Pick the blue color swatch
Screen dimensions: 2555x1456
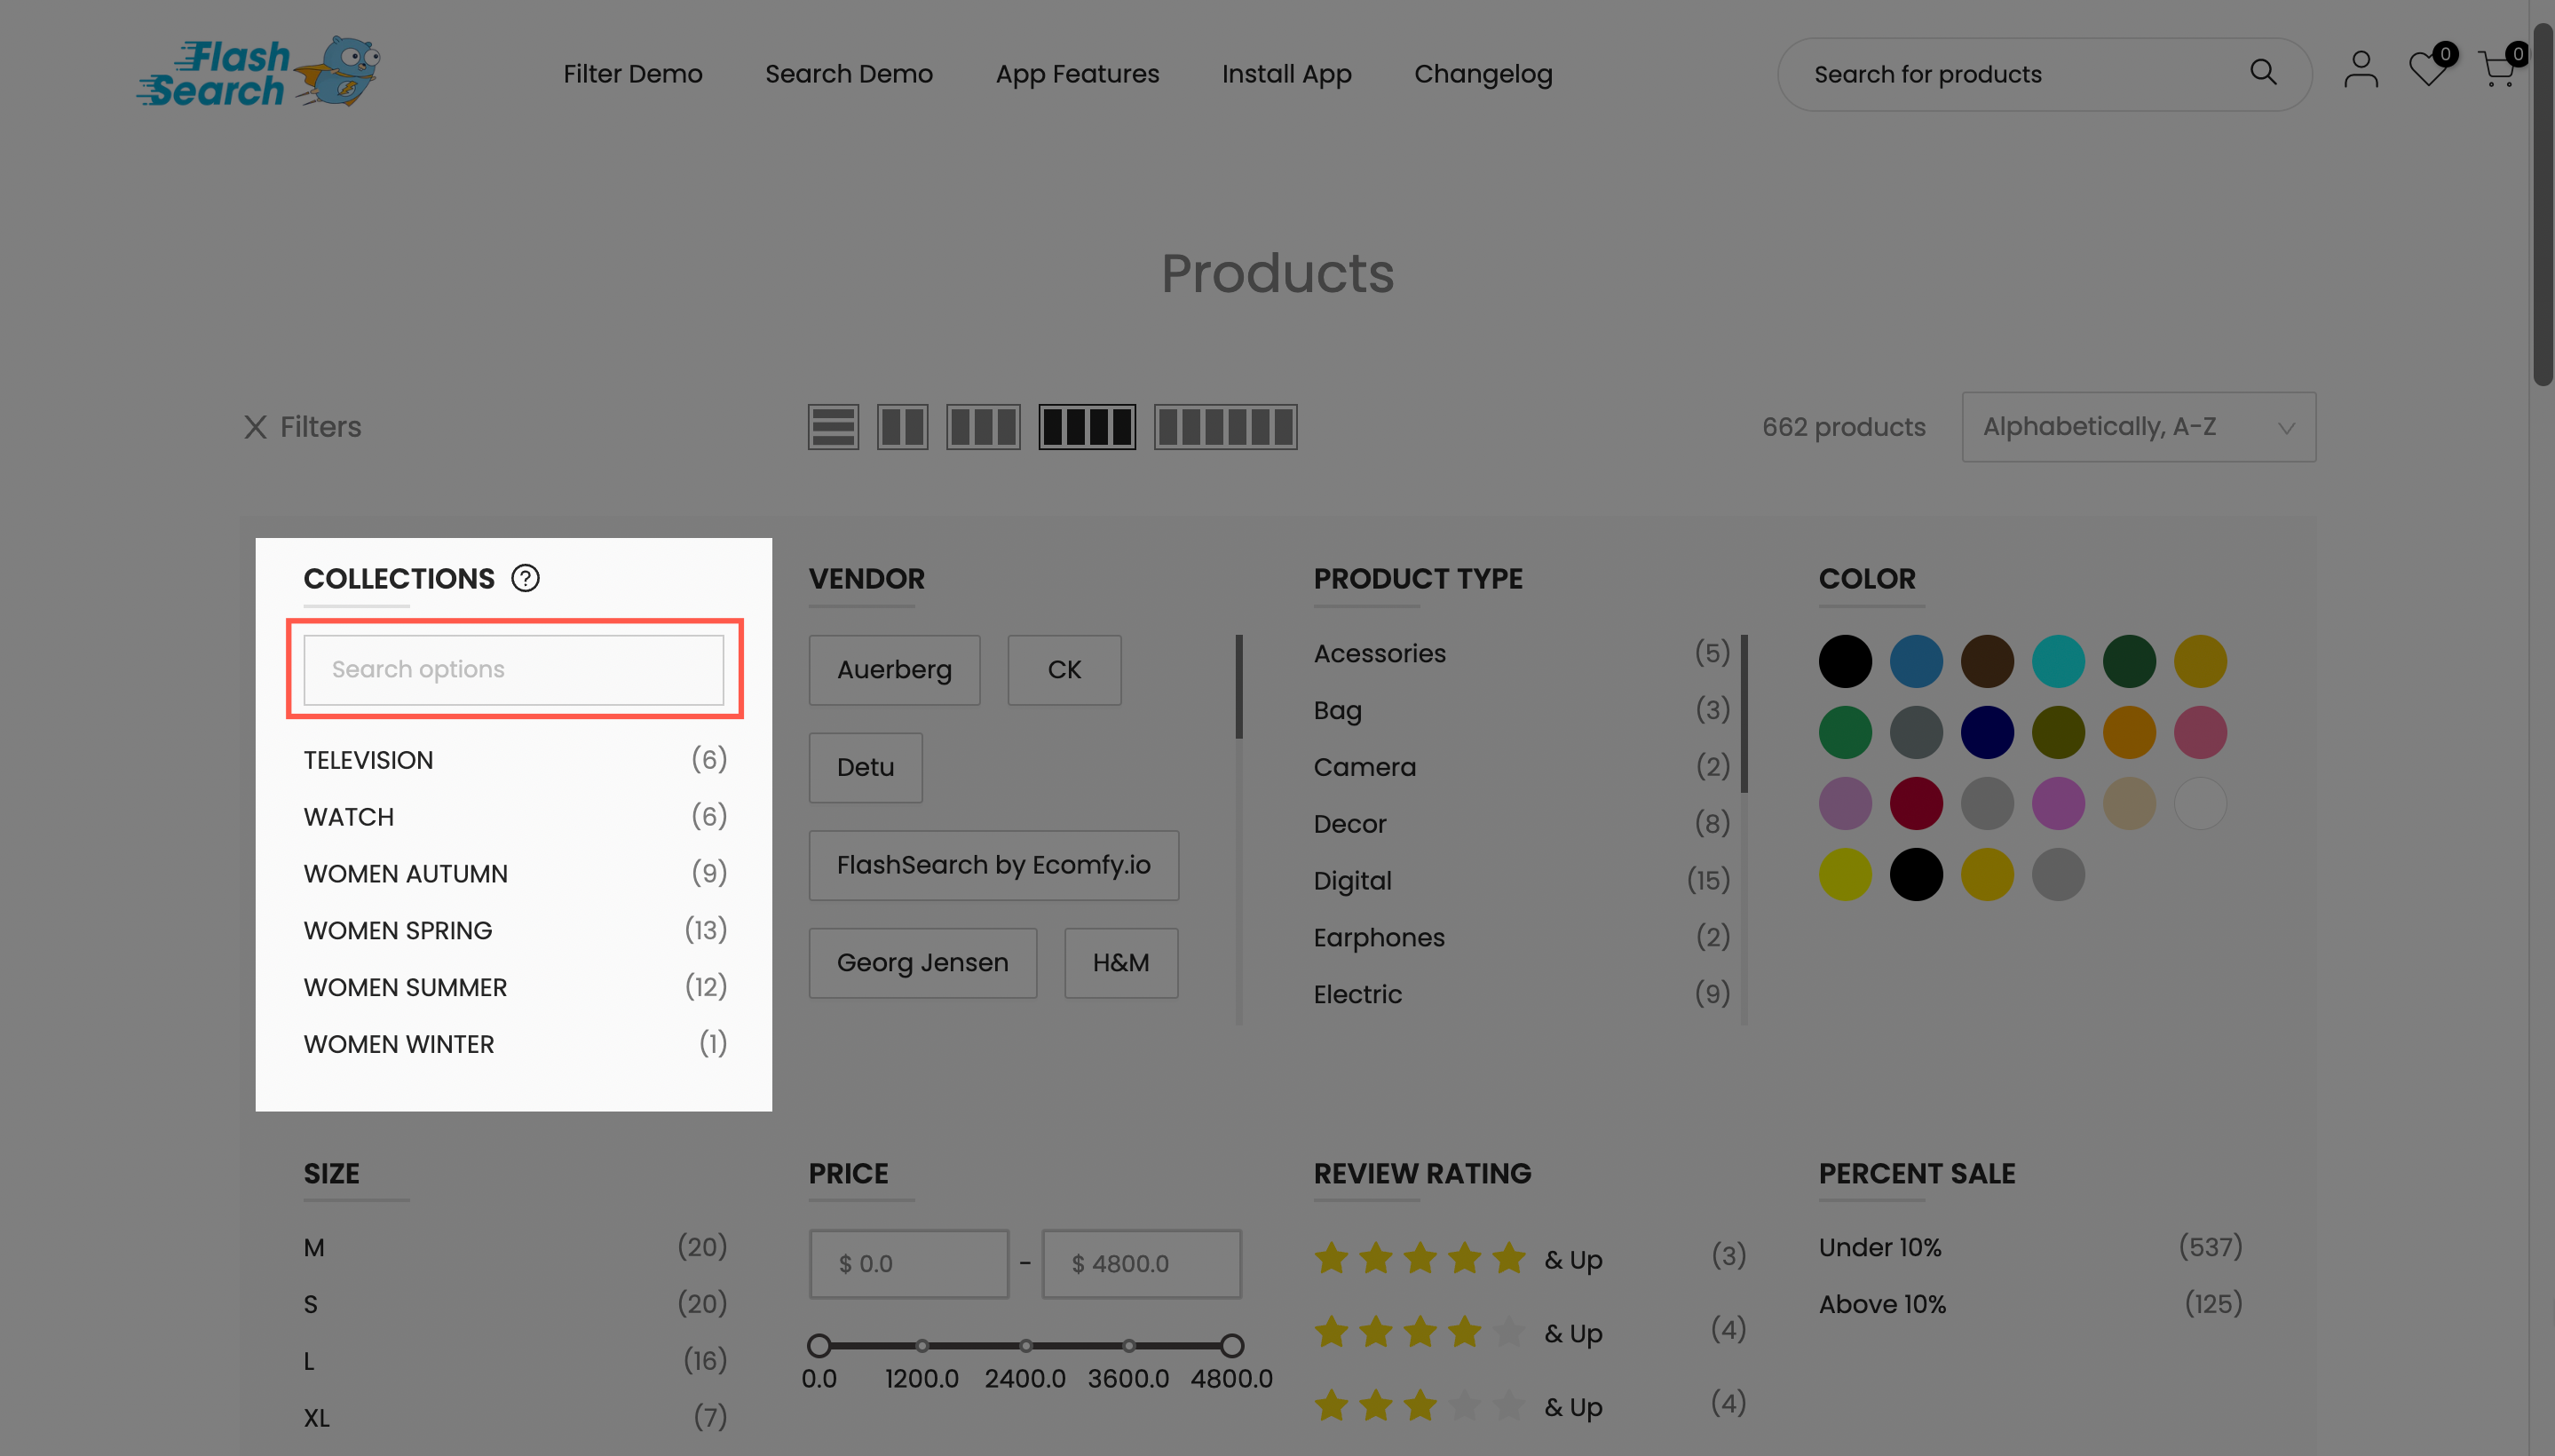(1916, 661)
